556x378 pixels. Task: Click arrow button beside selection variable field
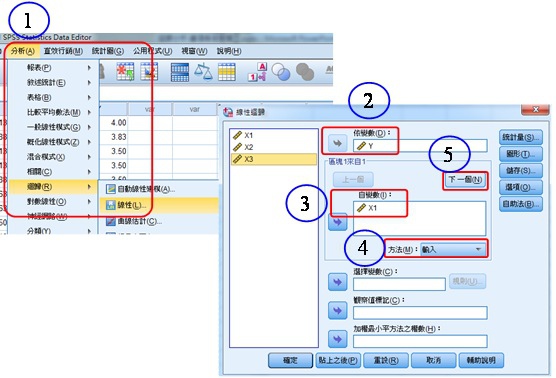(x=337, y=282)
